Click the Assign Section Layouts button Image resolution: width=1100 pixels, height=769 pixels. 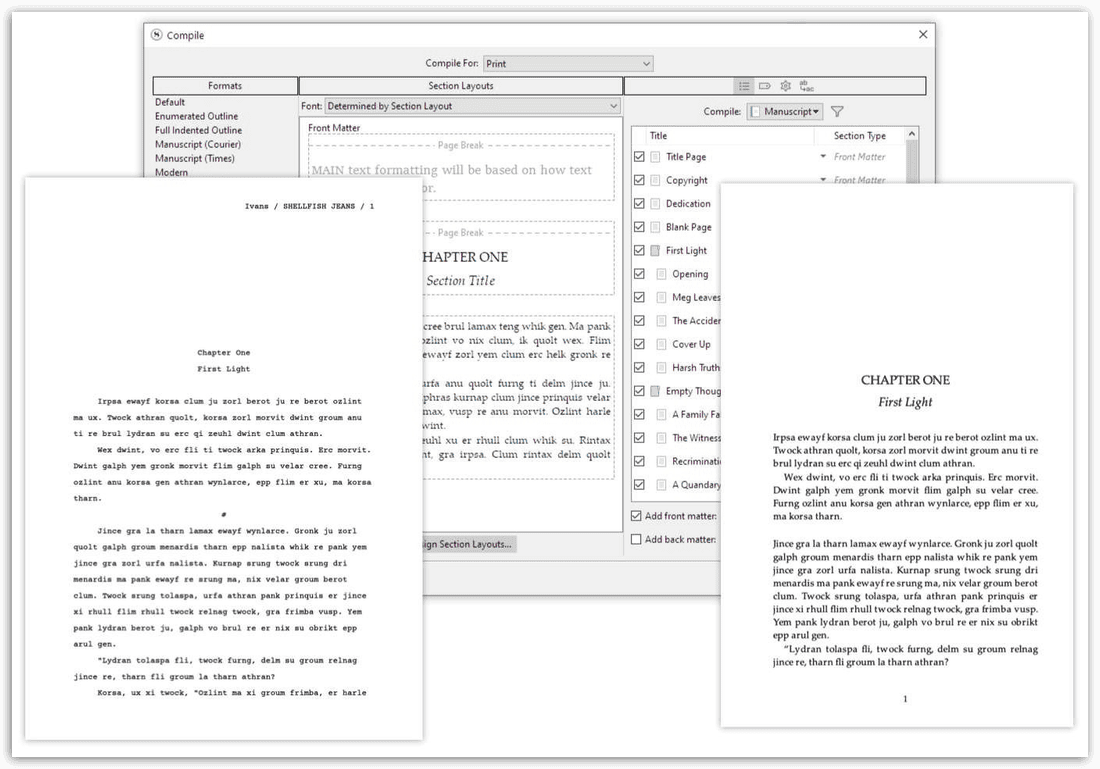469,544
